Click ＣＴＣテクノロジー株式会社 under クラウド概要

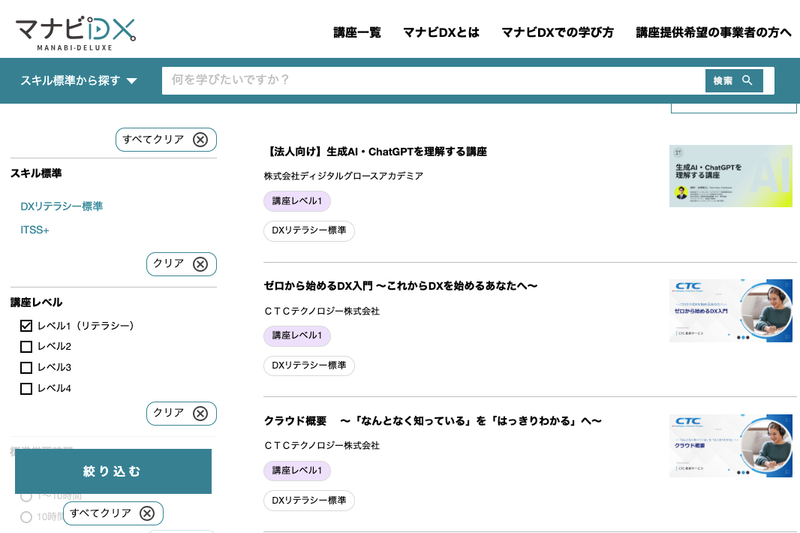(322, 446)
